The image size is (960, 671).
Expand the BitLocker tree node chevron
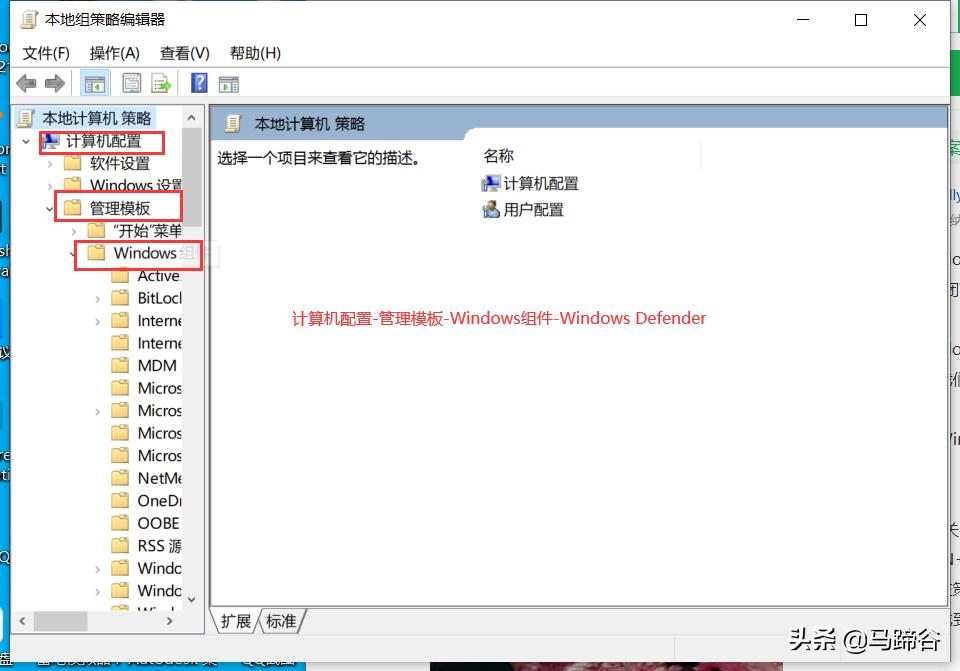[98, 298]
